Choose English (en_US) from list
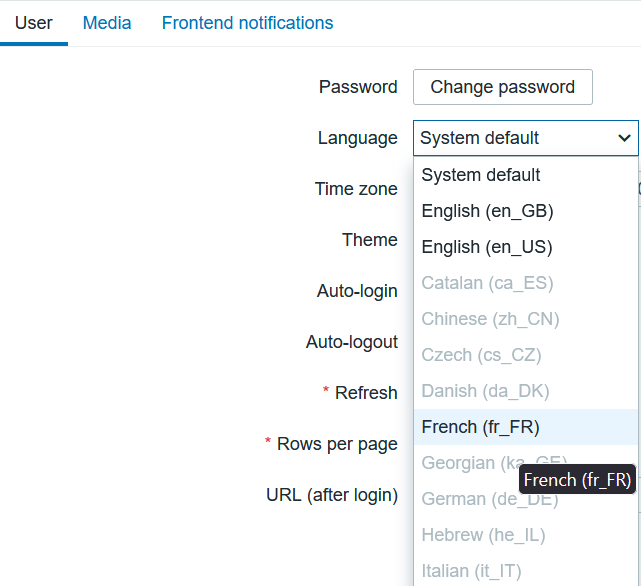 pos(487,247)
